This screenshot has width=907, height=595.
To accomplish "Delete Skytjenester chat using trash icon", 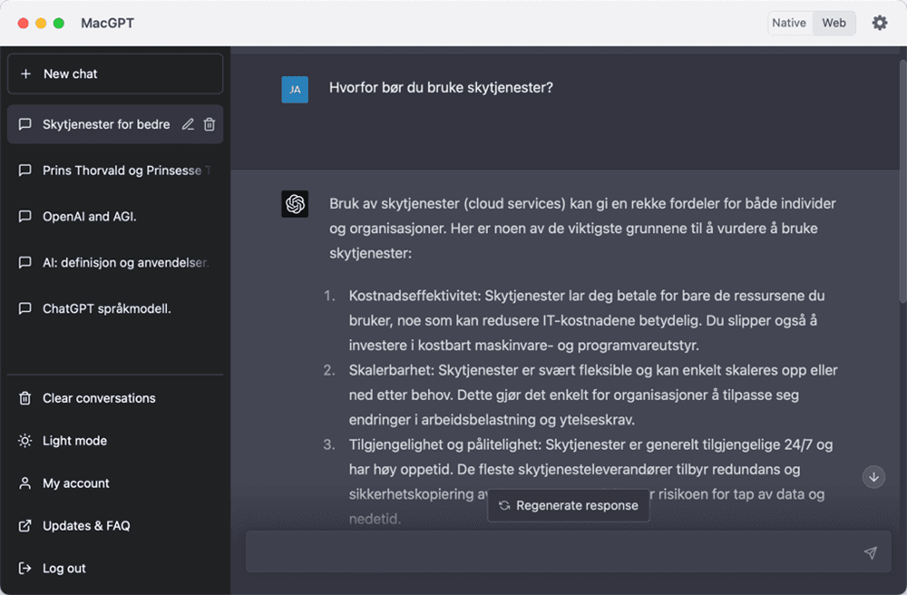I will 209,125.
